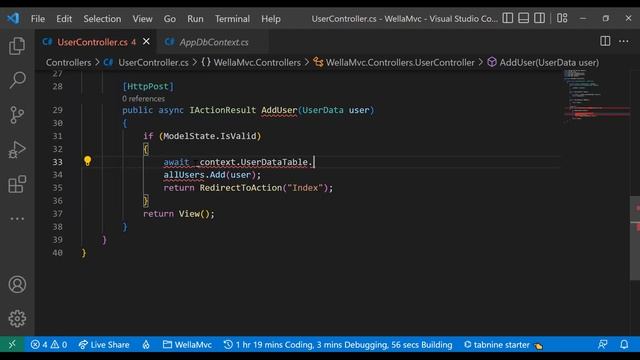Switch to the AppDbContext.cs tab

click(x=213, y=42)
